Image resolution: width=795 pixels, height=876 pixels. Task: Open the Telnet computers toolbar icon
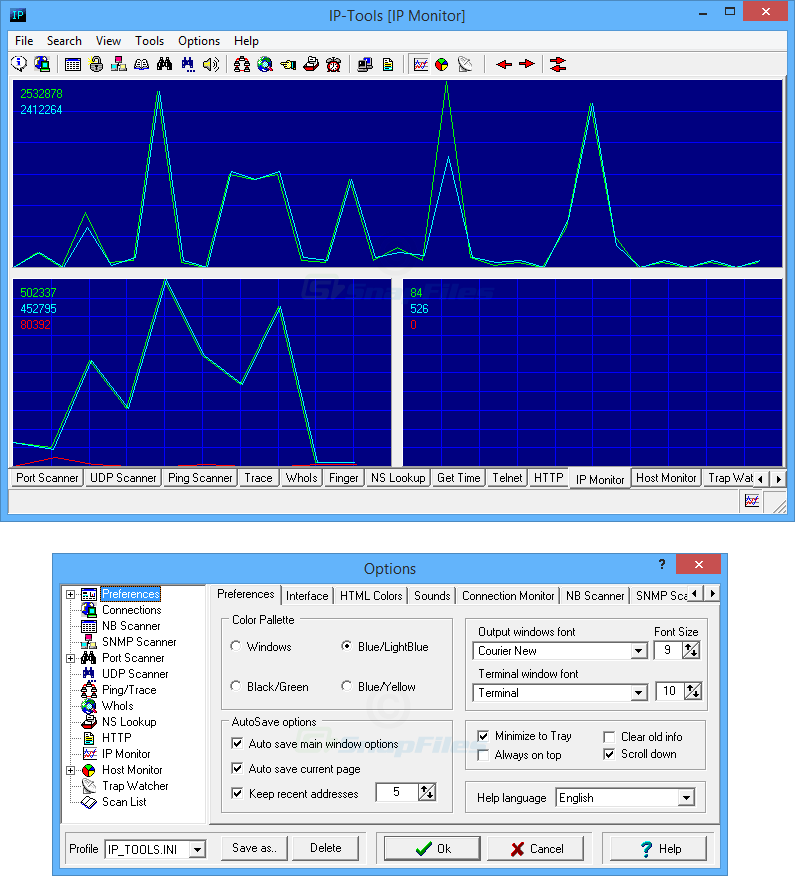pos(365,64)
